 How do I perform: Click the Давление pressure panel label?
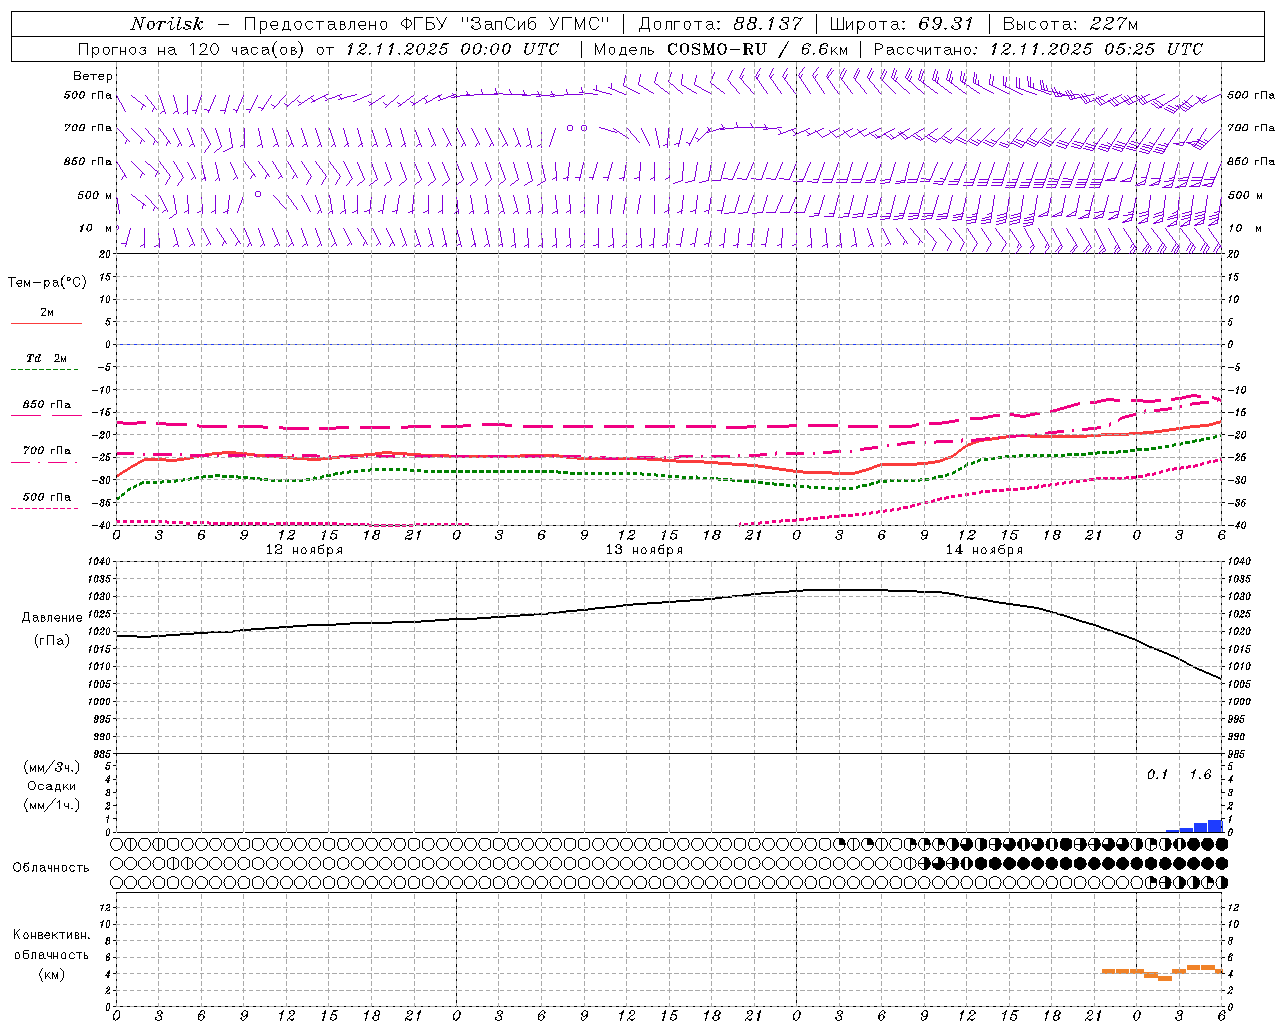tap(52, 617)
